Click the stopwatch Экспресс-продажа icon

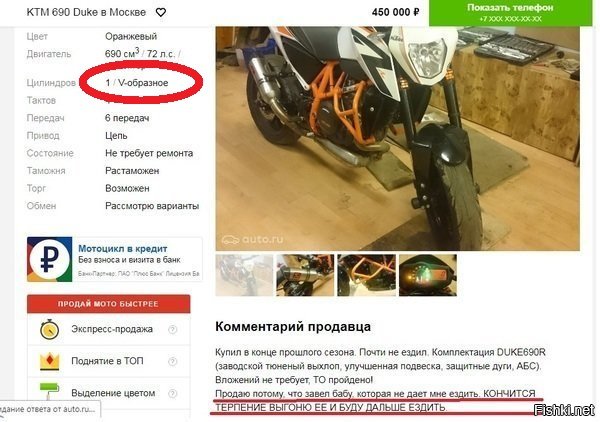tap(50, 329)
